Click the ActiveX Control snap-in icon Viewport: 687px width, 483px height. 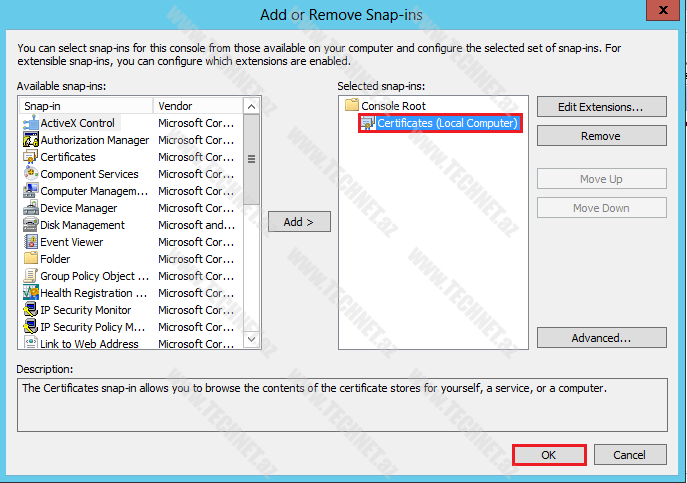(31, 123)
